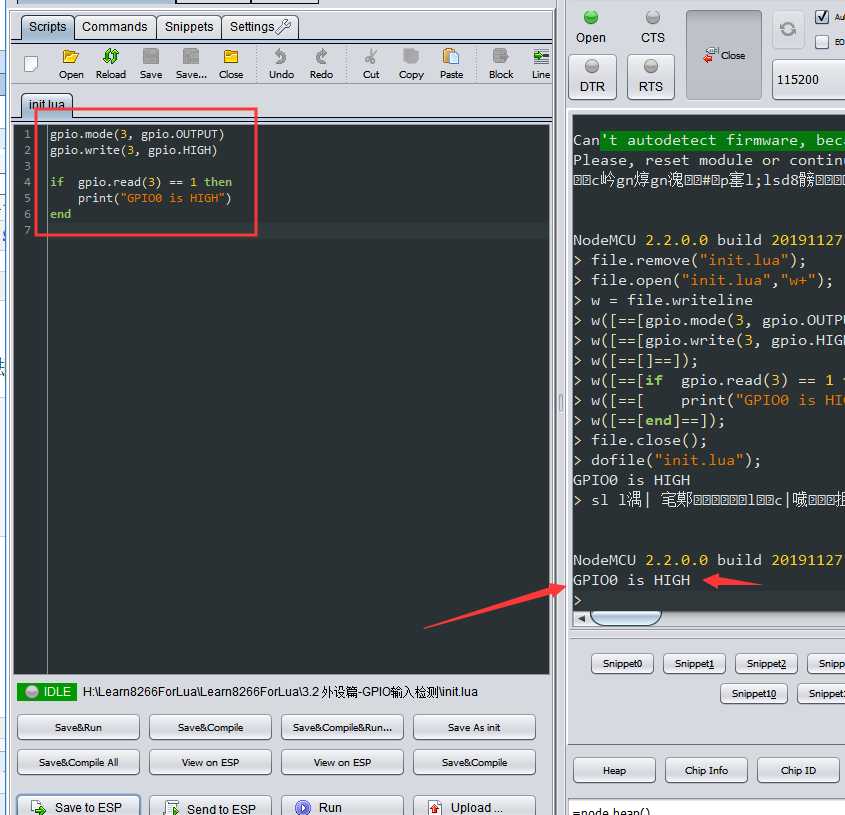Click the Chip Info button
The height and width of the screenshot is (815, 845).
point(706,770)
